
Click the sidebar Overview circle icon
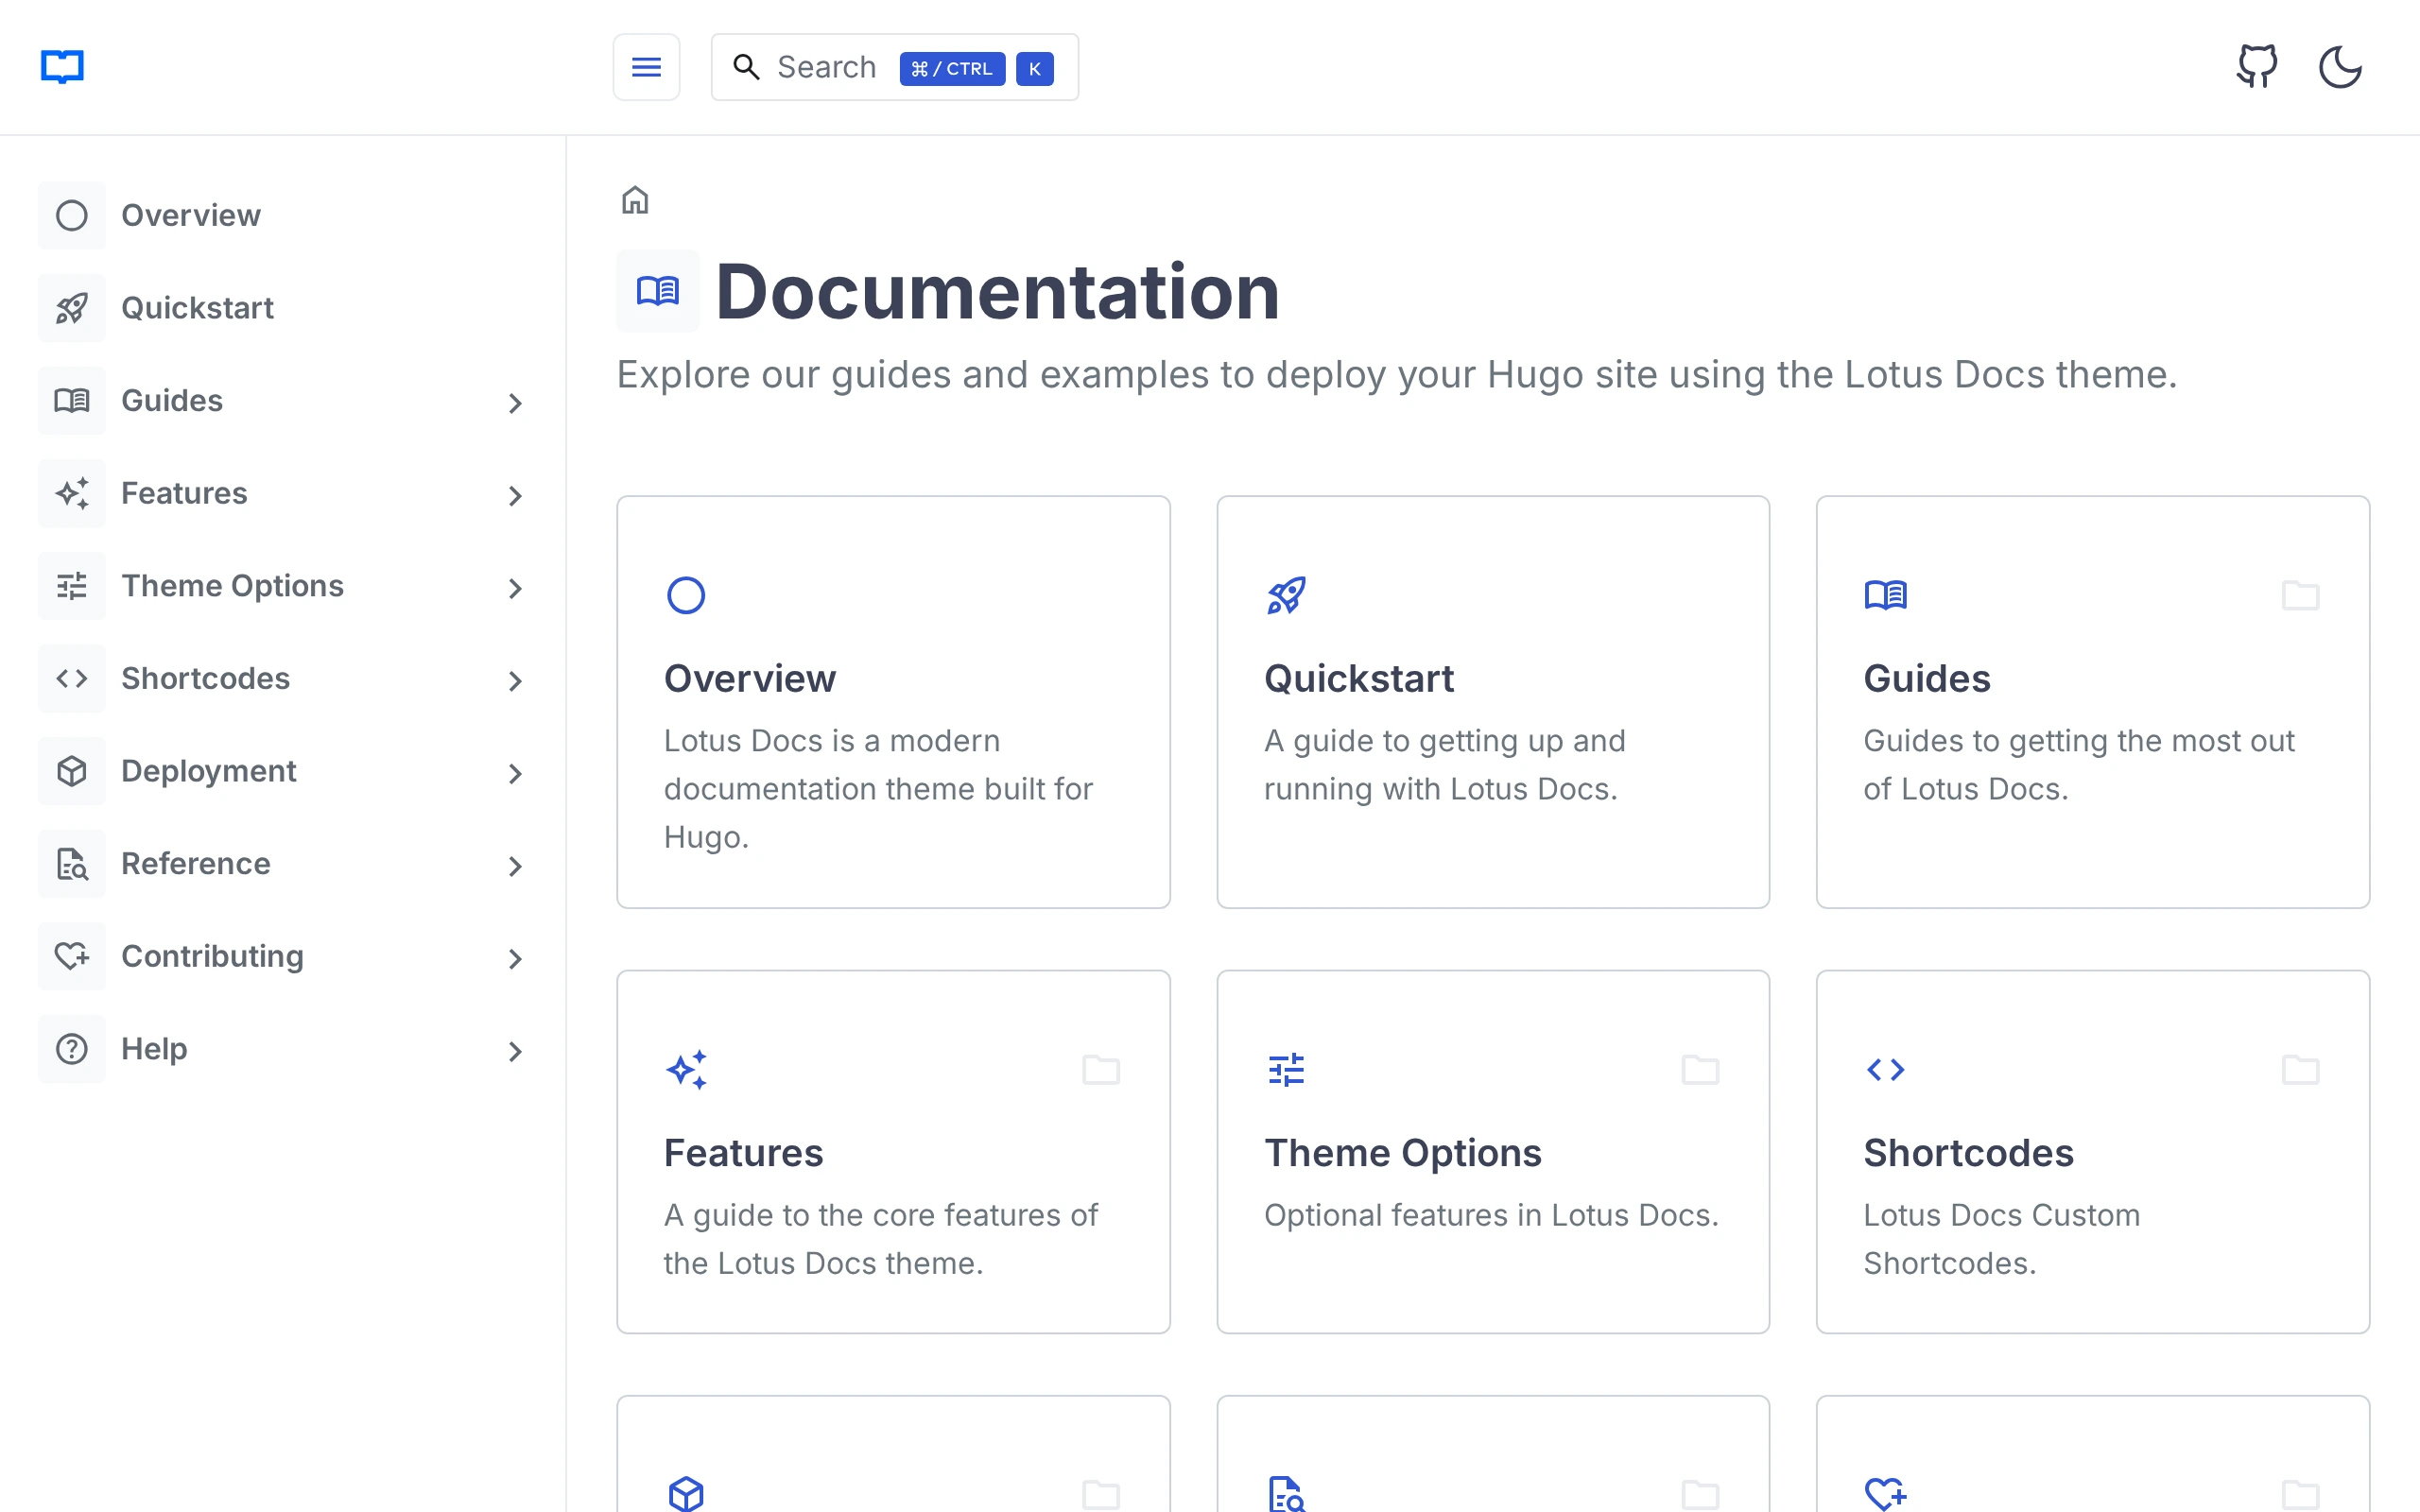pyautogui.click(x=72, y=215)
